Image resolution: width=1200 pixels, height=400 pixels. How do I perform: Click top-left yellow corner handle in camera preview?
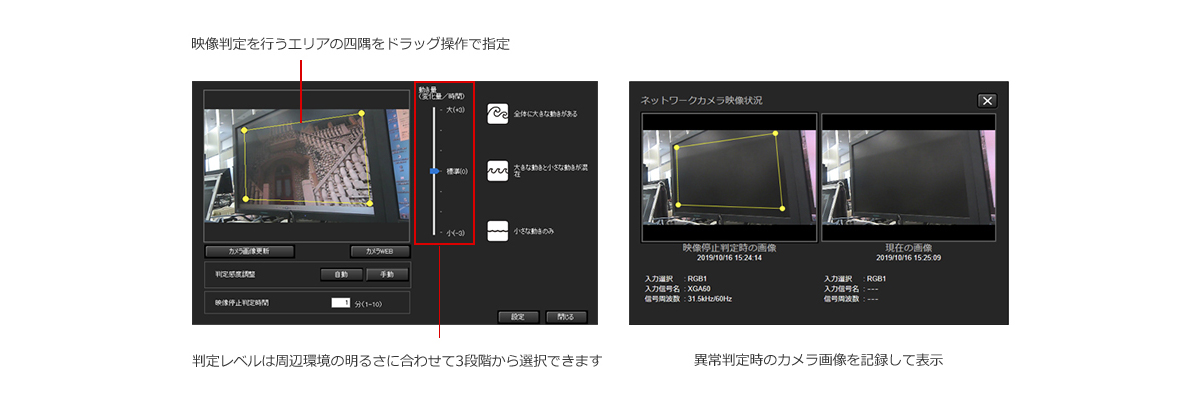click(x=243, y=128)
